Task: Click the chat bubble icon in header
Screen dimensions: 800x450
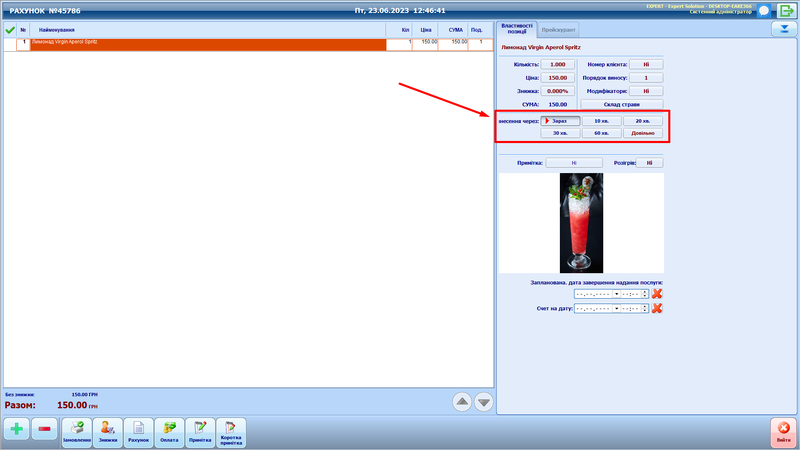Action: point(763,10)
